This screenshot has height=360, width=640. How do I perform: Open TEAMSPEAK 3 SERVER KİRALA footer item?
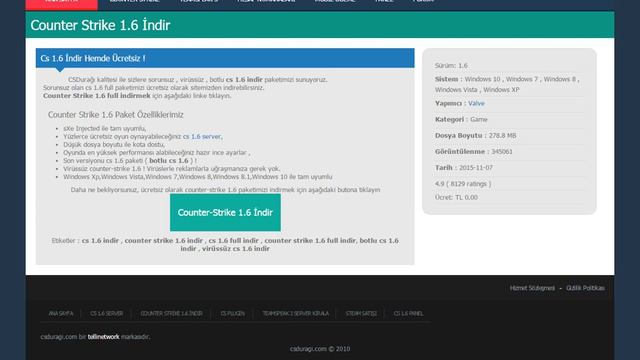coord(296,313)
